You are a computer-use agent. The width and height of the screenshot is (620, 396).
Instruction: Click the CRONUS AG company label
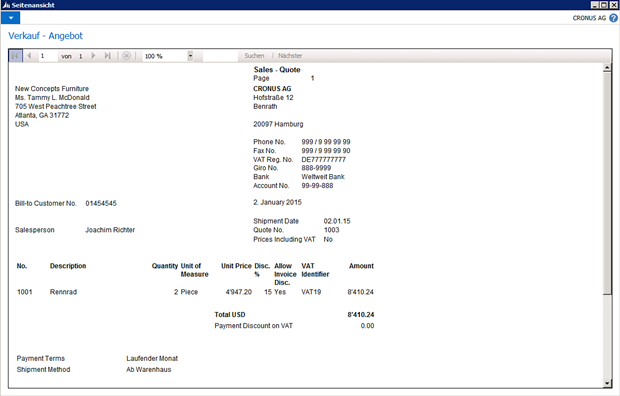coord(589,18)
